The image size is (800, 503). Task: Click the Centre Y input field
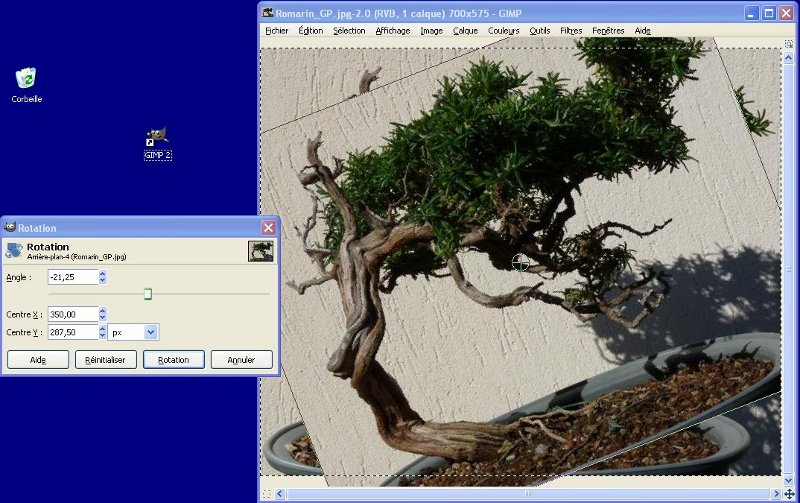tap(73, 332)
